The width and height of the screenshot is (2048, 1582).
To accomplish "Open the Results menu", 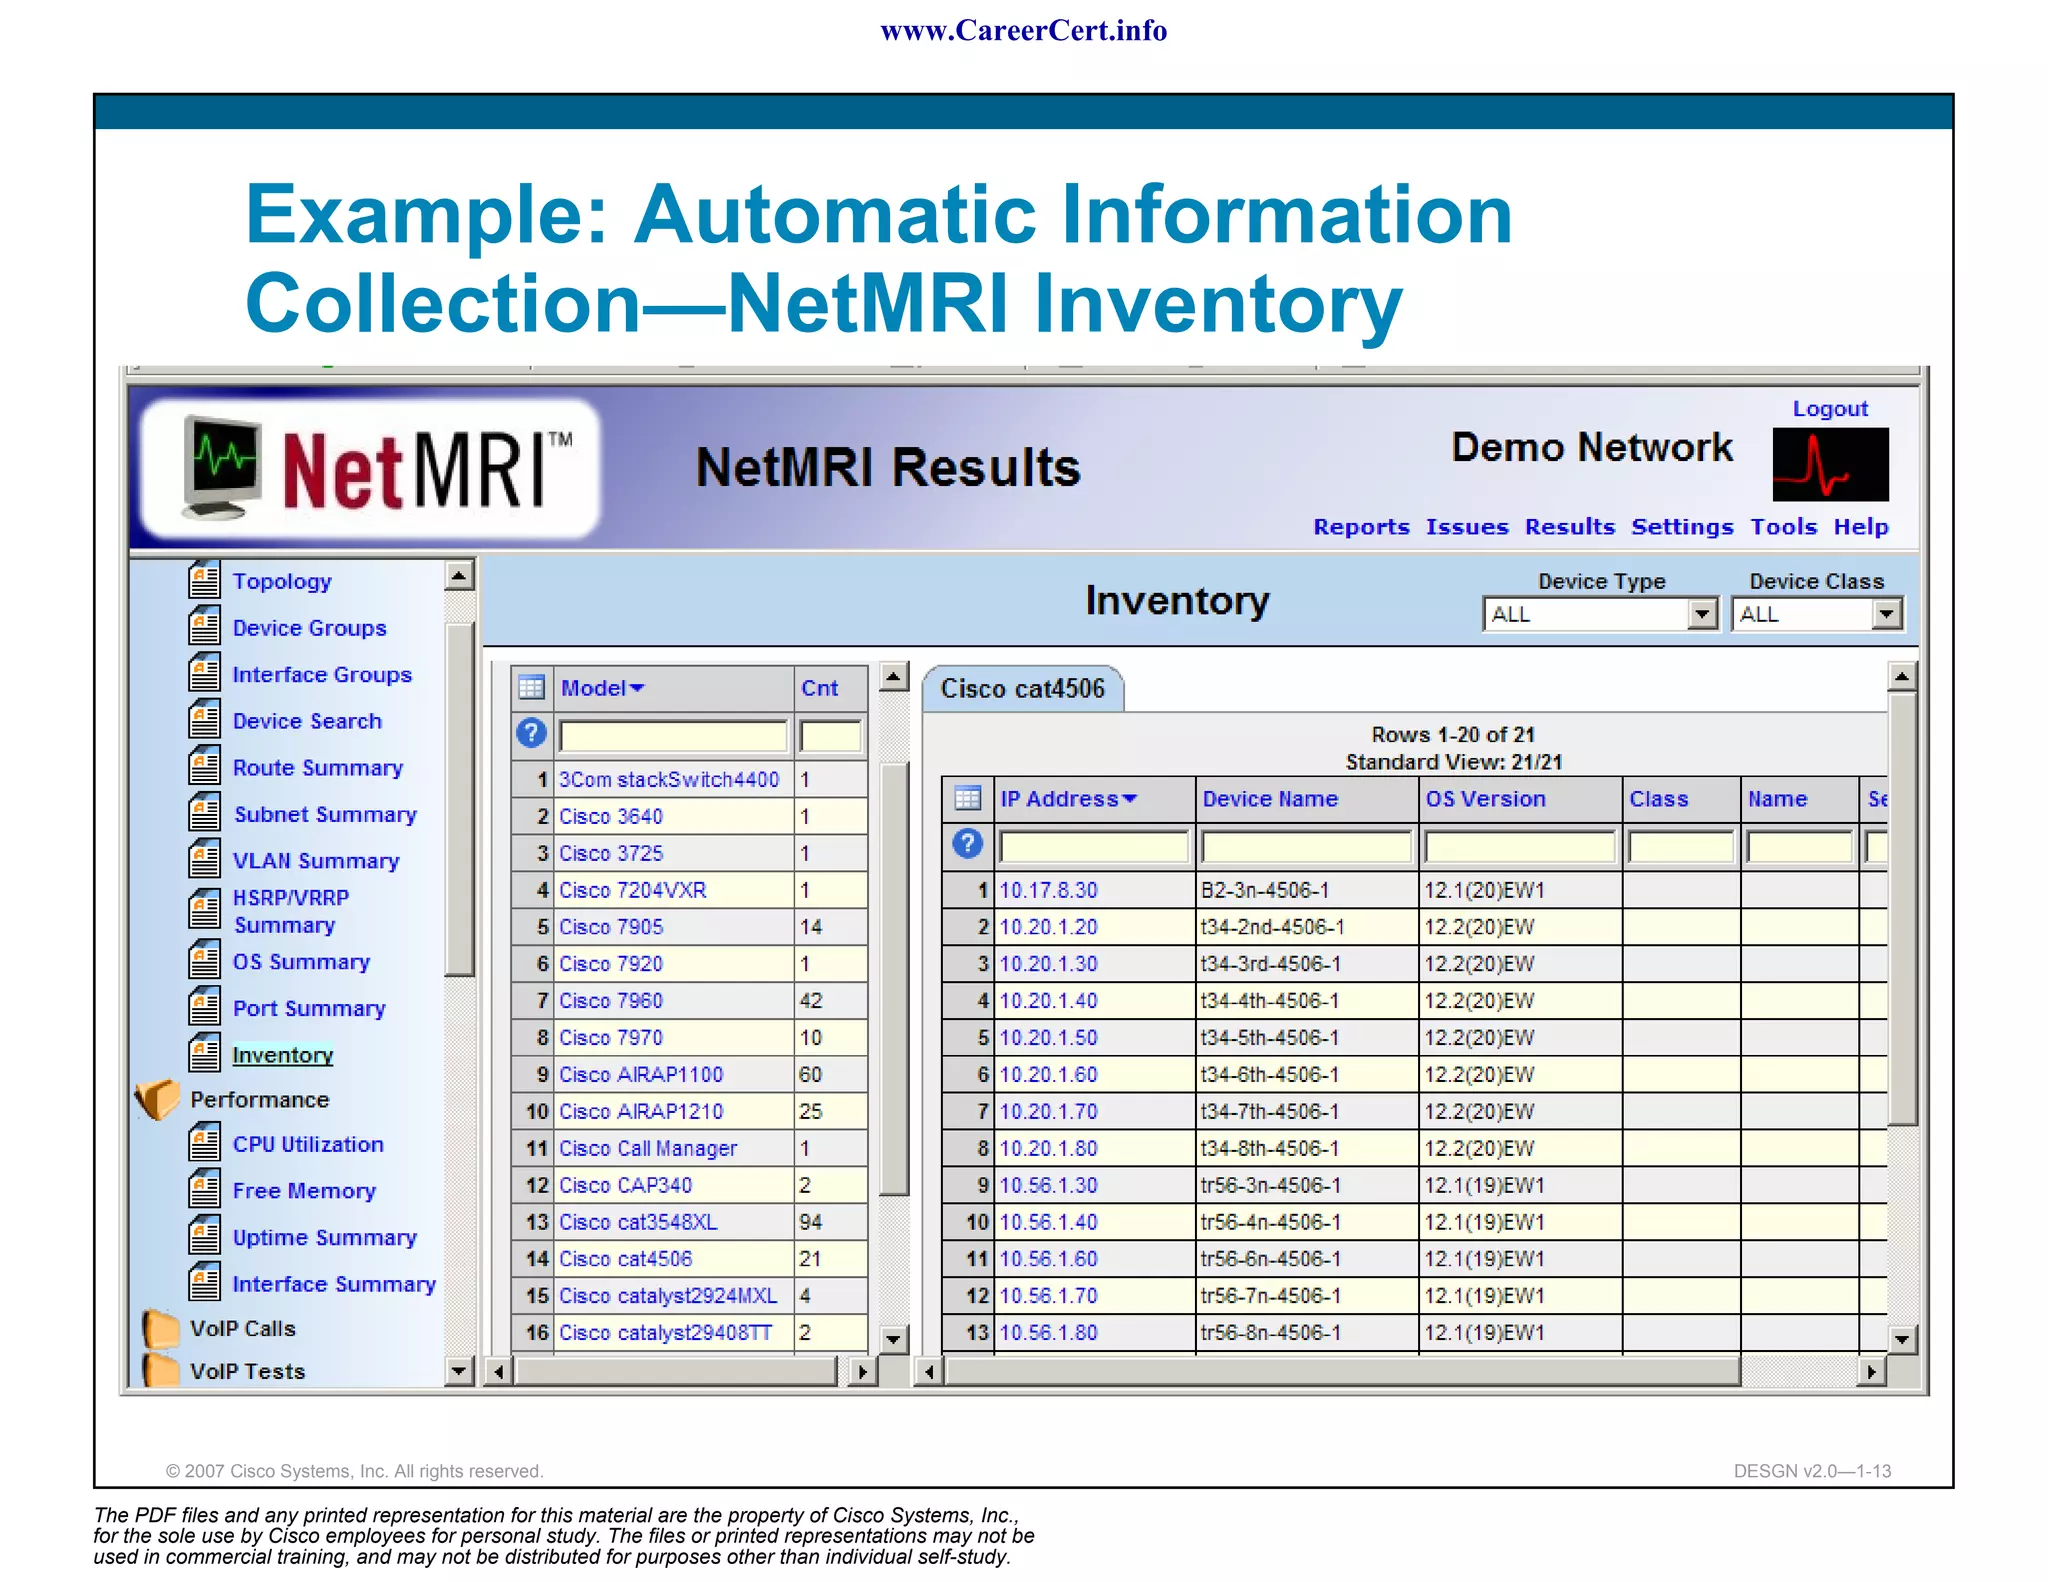I will click(1570, 526).
